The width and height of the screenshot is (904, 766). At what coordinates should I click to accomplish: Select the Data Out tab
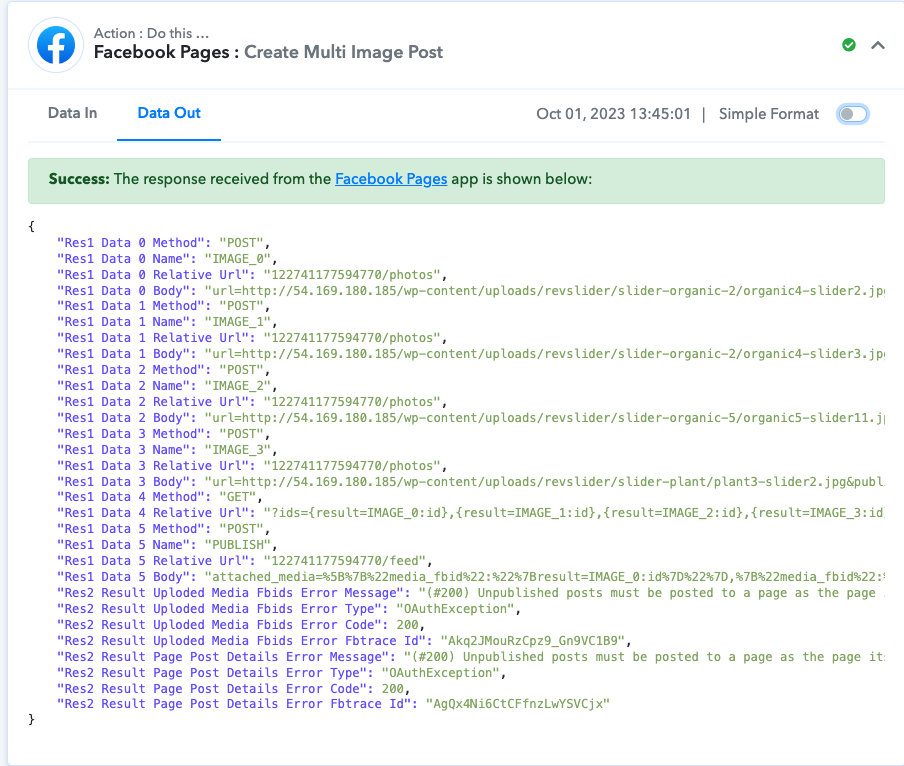[169, 113]
